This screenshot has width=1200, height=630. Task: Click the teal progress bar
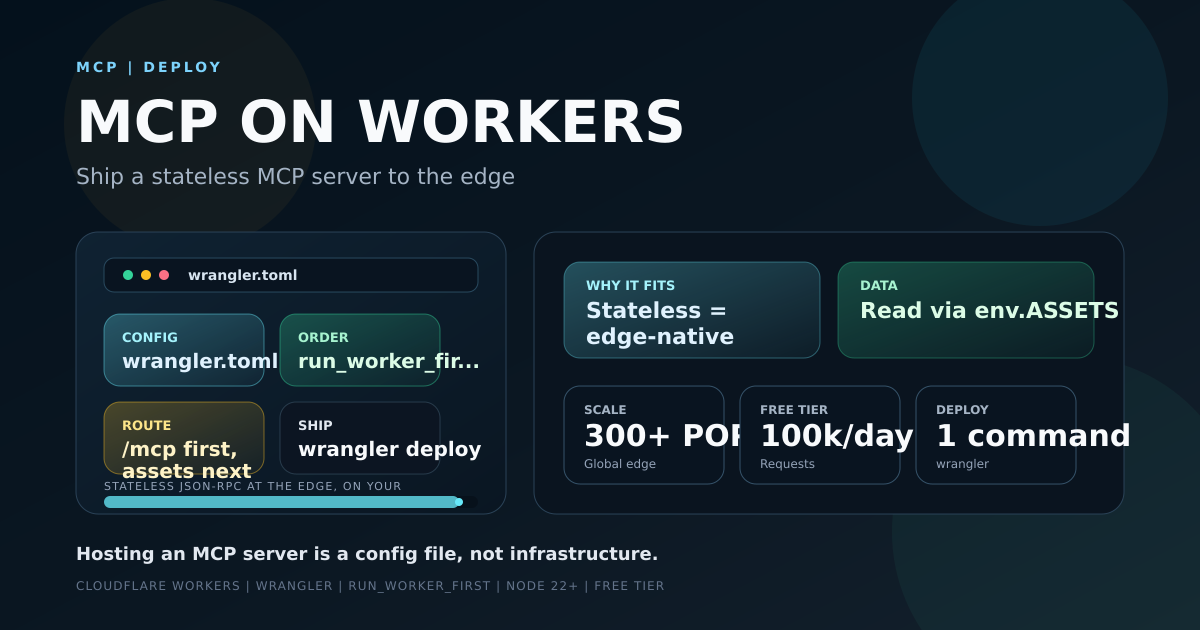(281, 502)
